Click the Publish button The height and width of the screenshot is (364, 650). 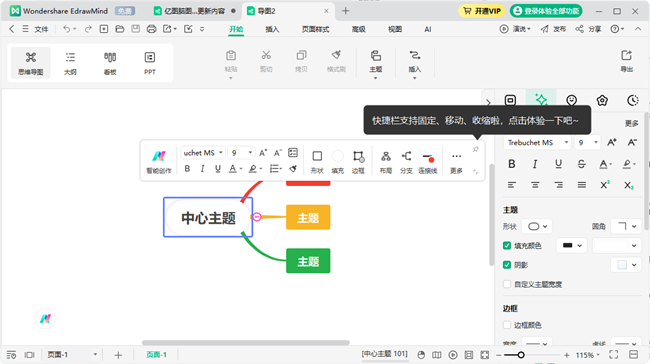[x=553, y=29]
